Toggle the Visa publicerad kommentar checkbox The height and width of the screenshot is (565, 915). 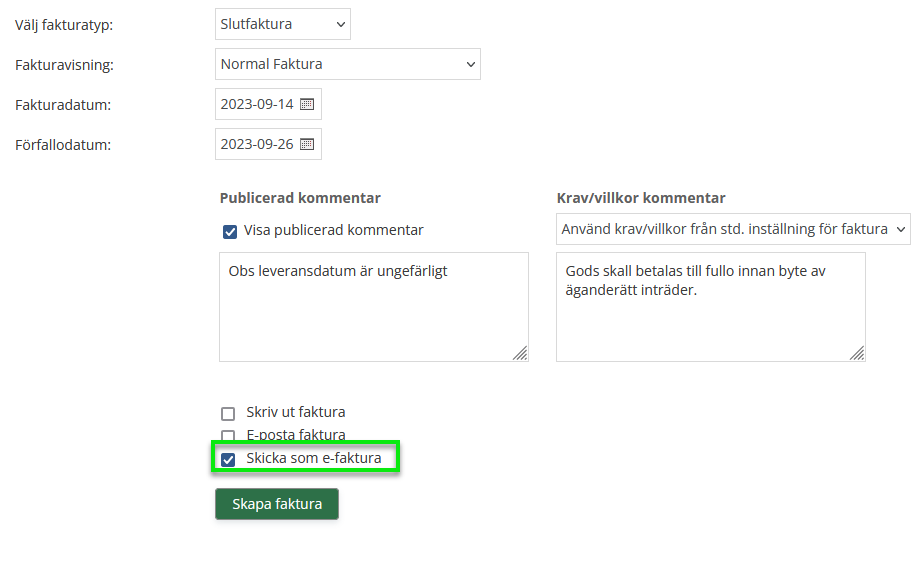tap(230, 231)
